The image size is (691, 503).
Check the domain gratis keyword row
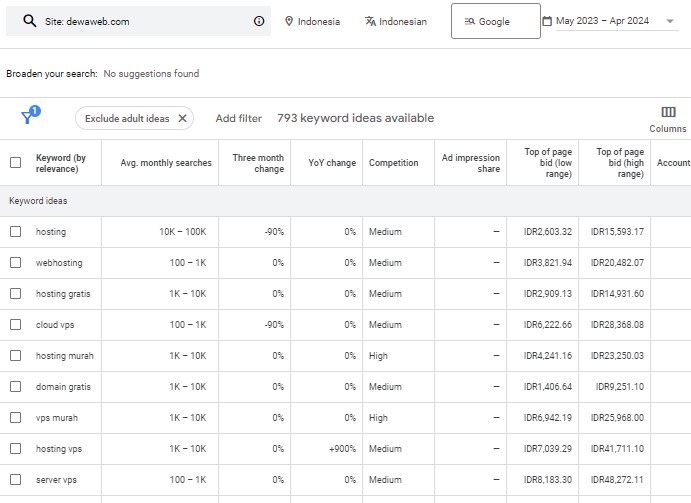pyautogui.click(x=15, y=387)
